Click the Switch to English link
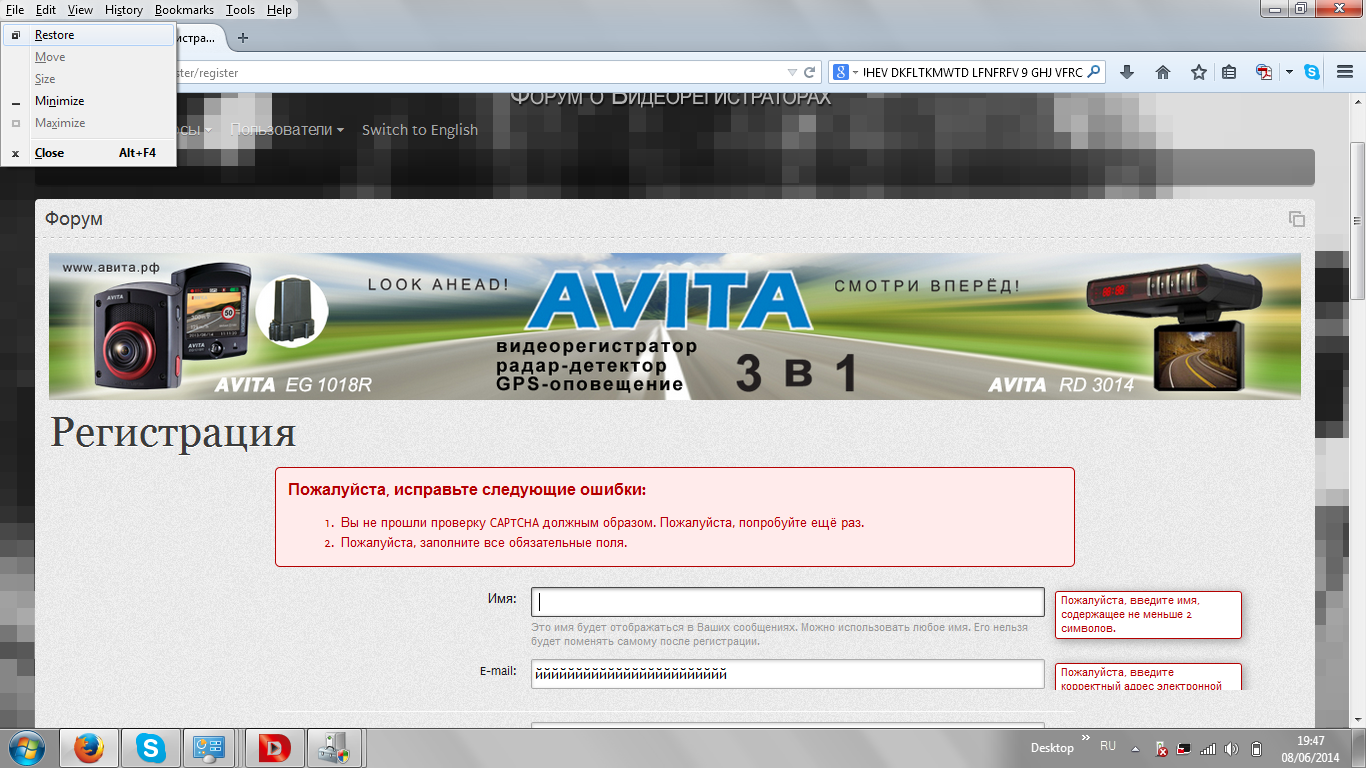The image size is (1366, 768). (x=419, y=130)
